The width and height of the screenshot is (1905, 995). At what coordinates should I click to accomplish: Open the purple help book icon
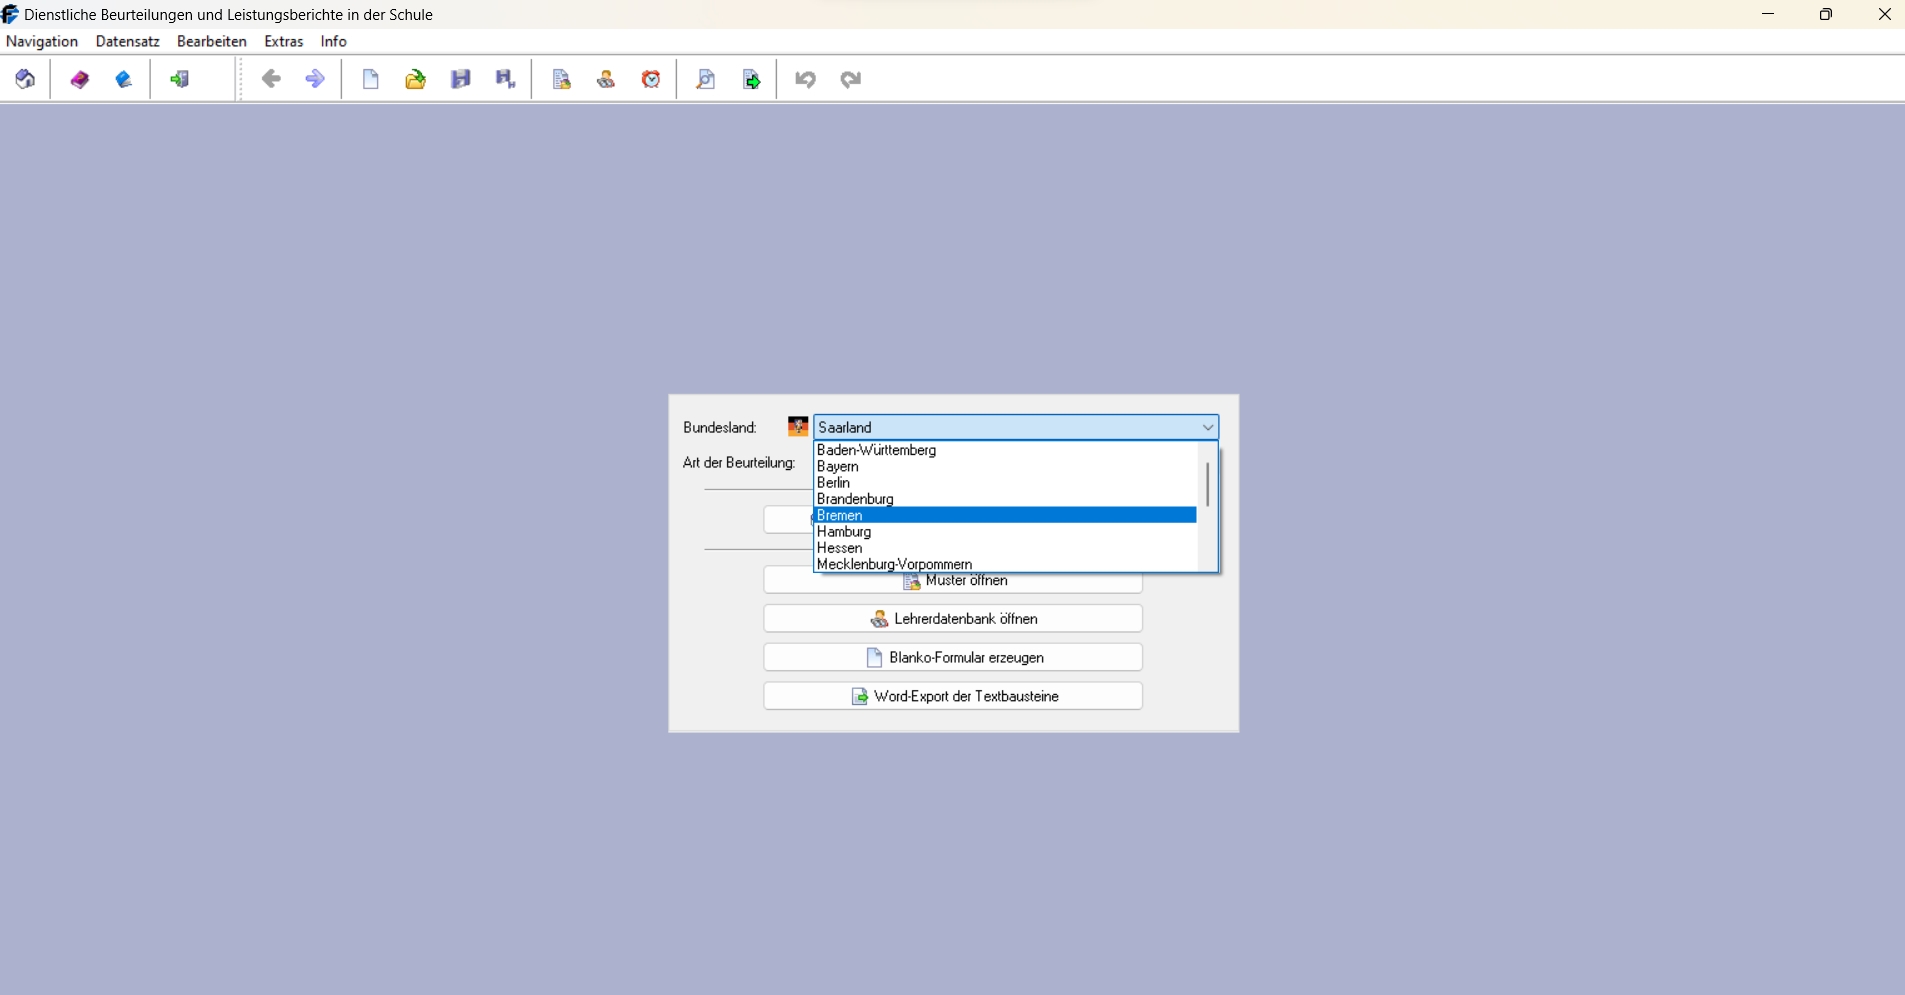pos(80,79)
